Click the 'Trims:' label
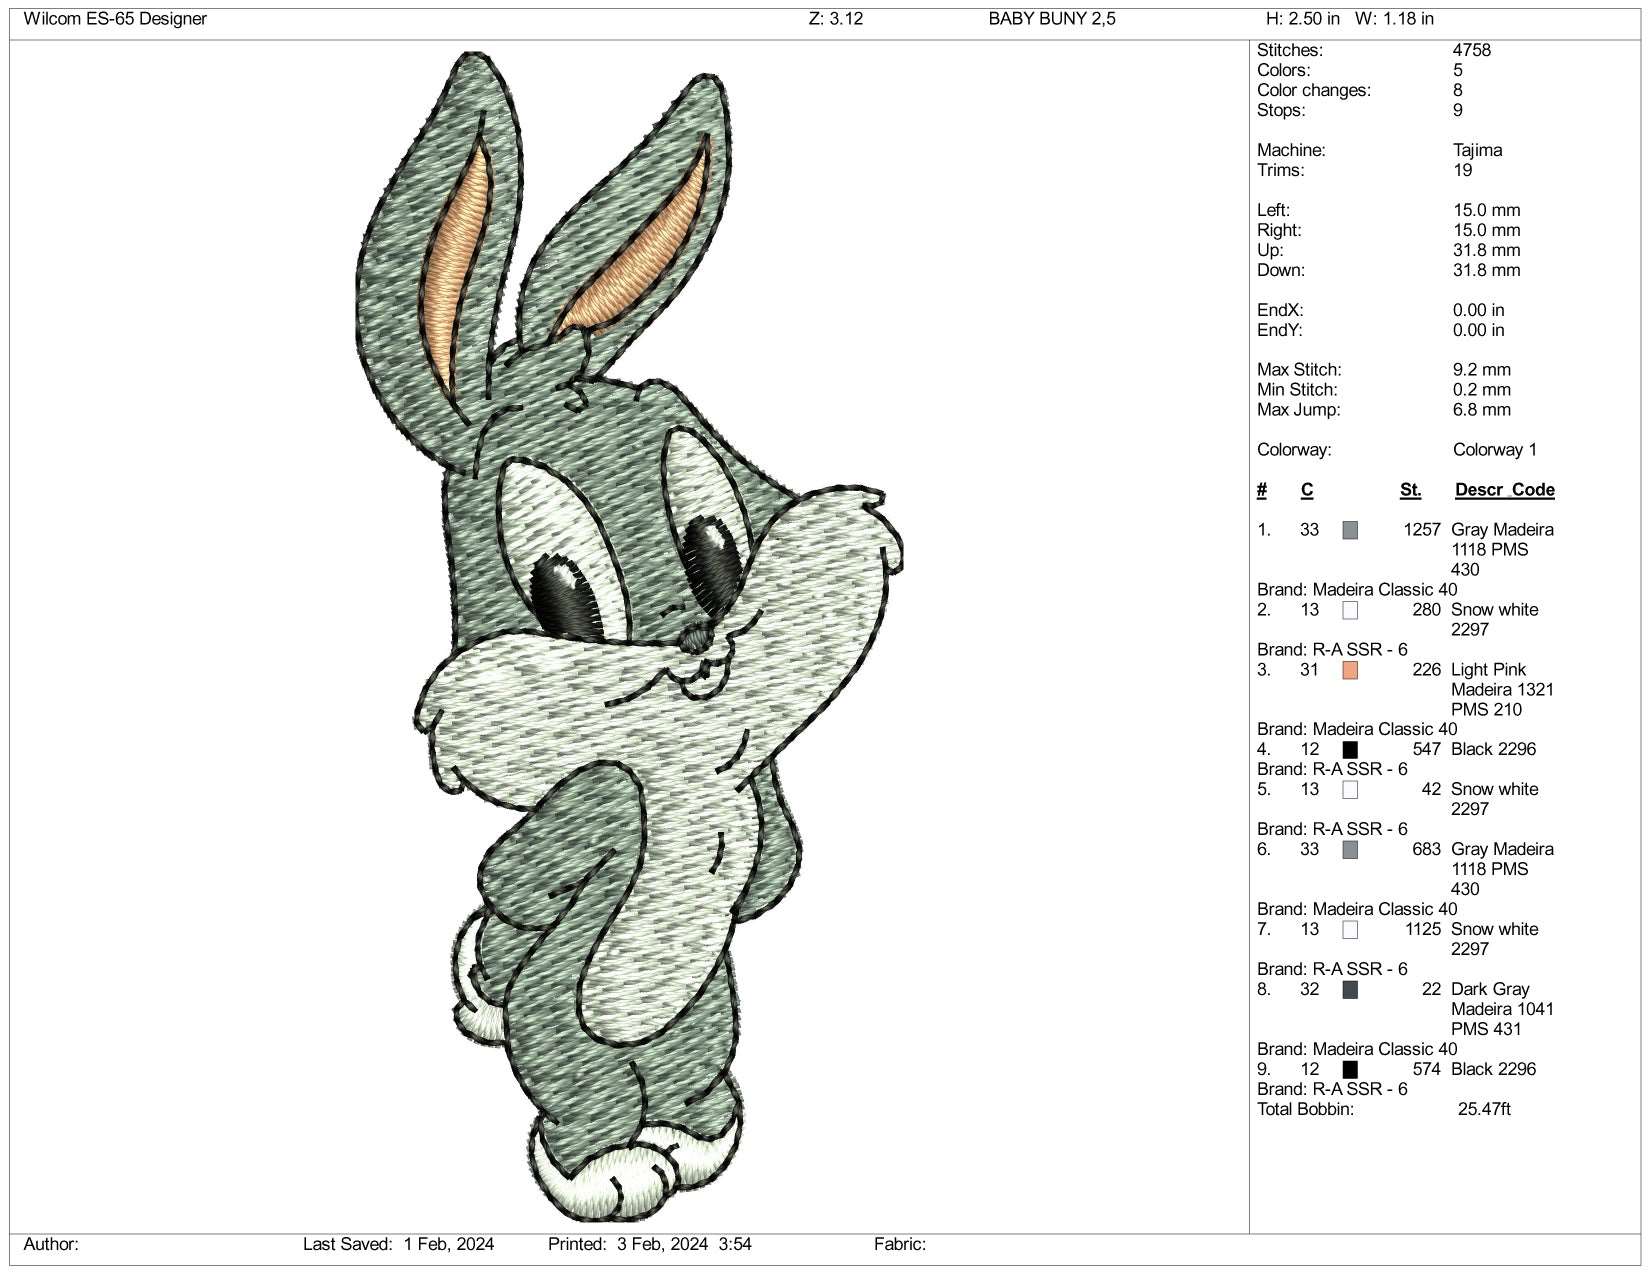1650x1275 pixels. coord(1281,170)
